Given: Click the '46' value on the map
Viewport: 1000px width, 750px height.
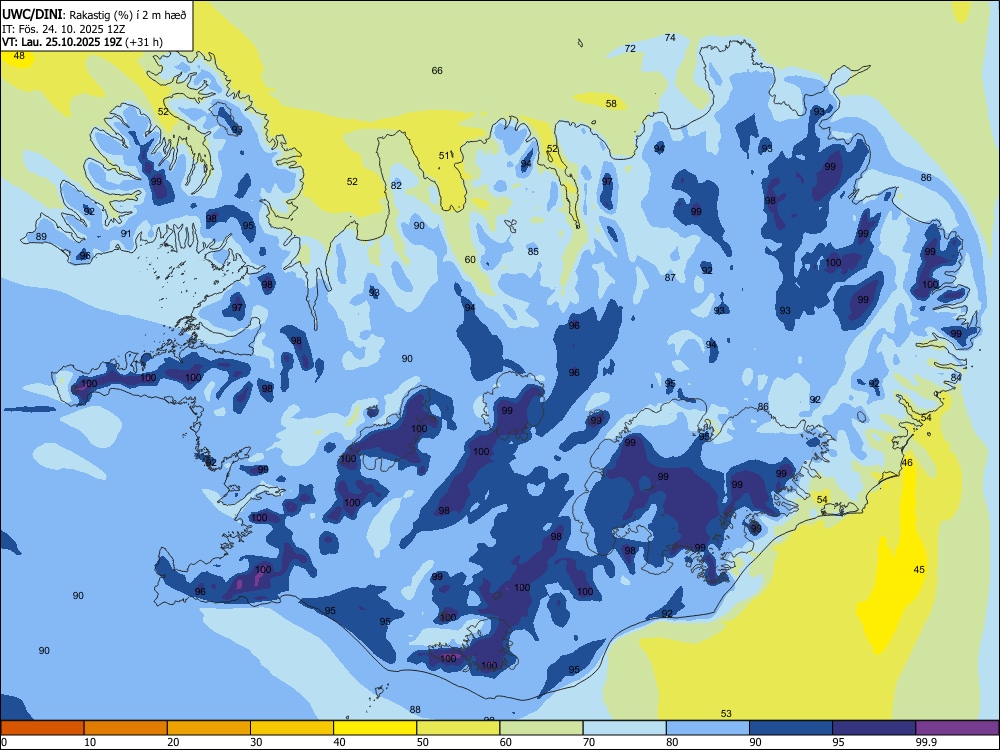Looking at the screenshot, I should 907,462.
